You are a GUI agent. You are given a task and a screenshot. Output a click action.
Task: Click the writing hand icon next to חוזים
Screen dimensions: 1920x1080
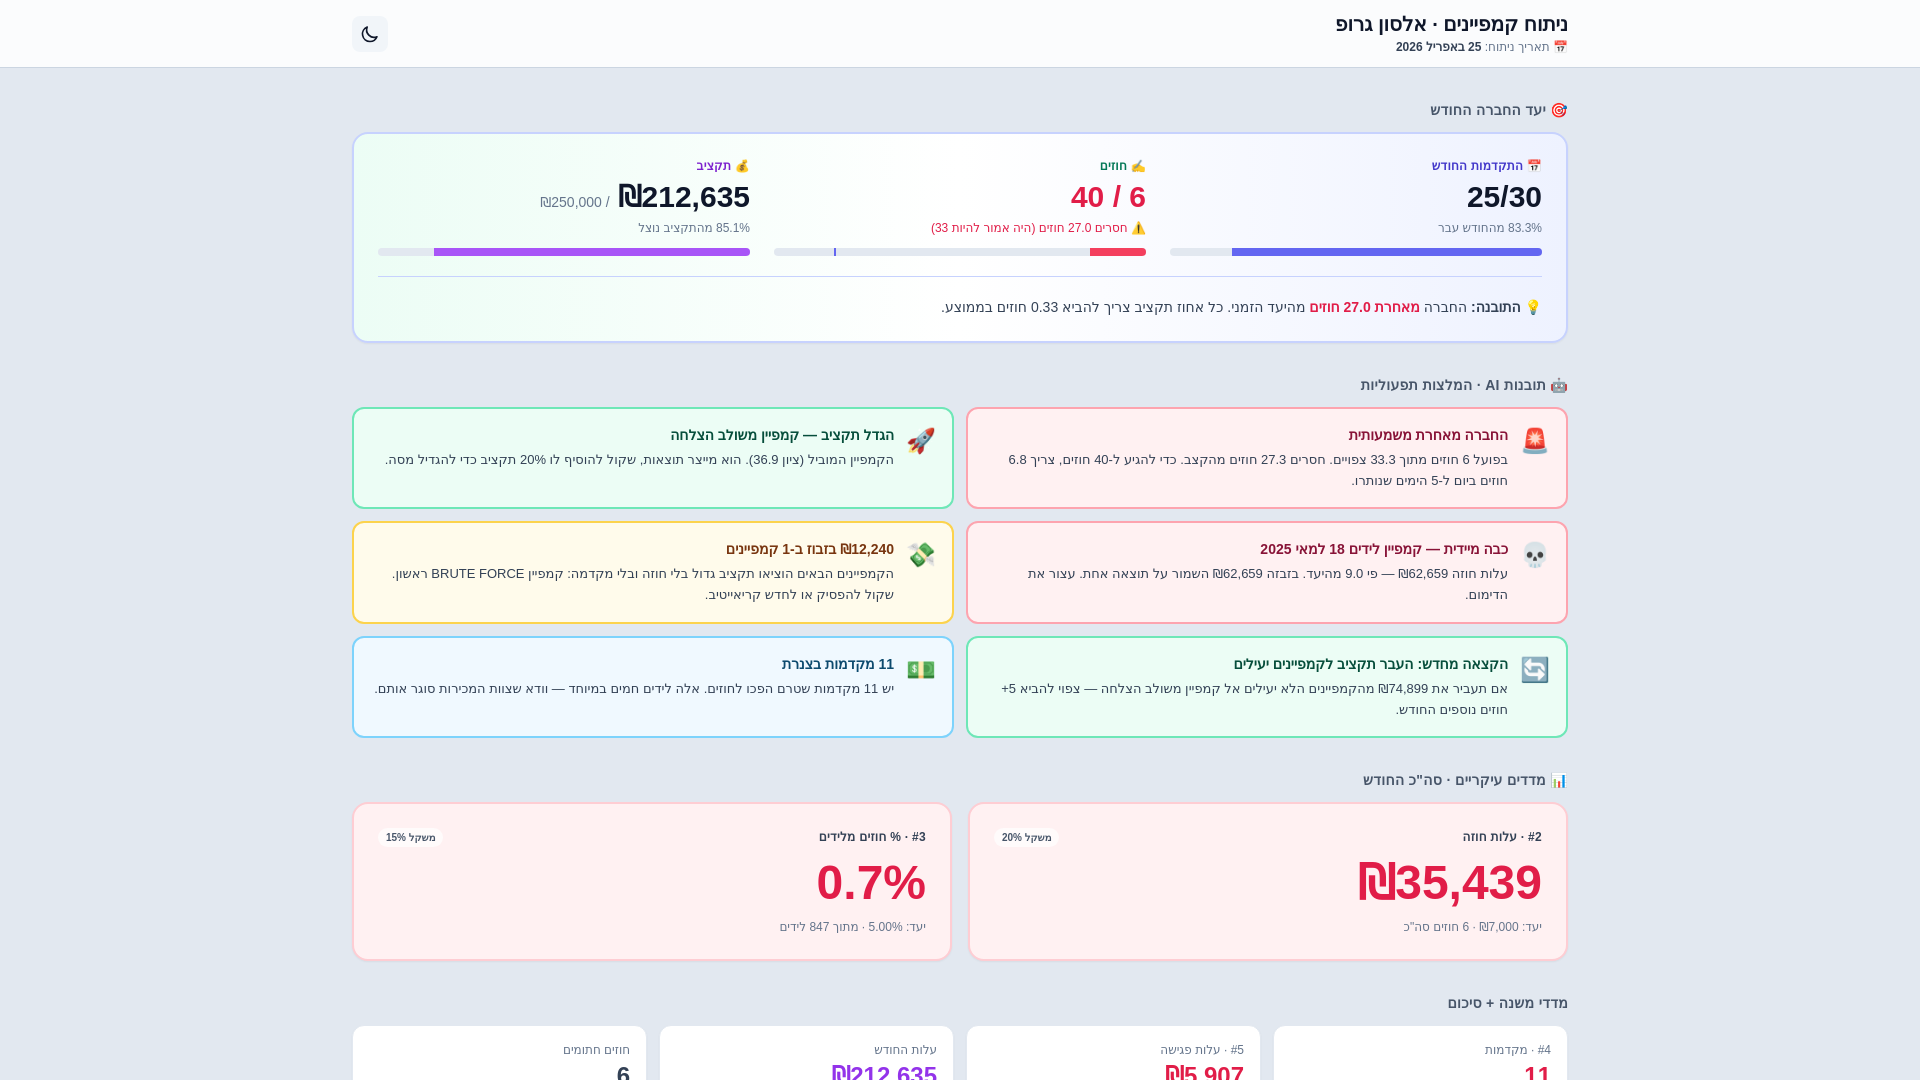(x=1138, y=166)
